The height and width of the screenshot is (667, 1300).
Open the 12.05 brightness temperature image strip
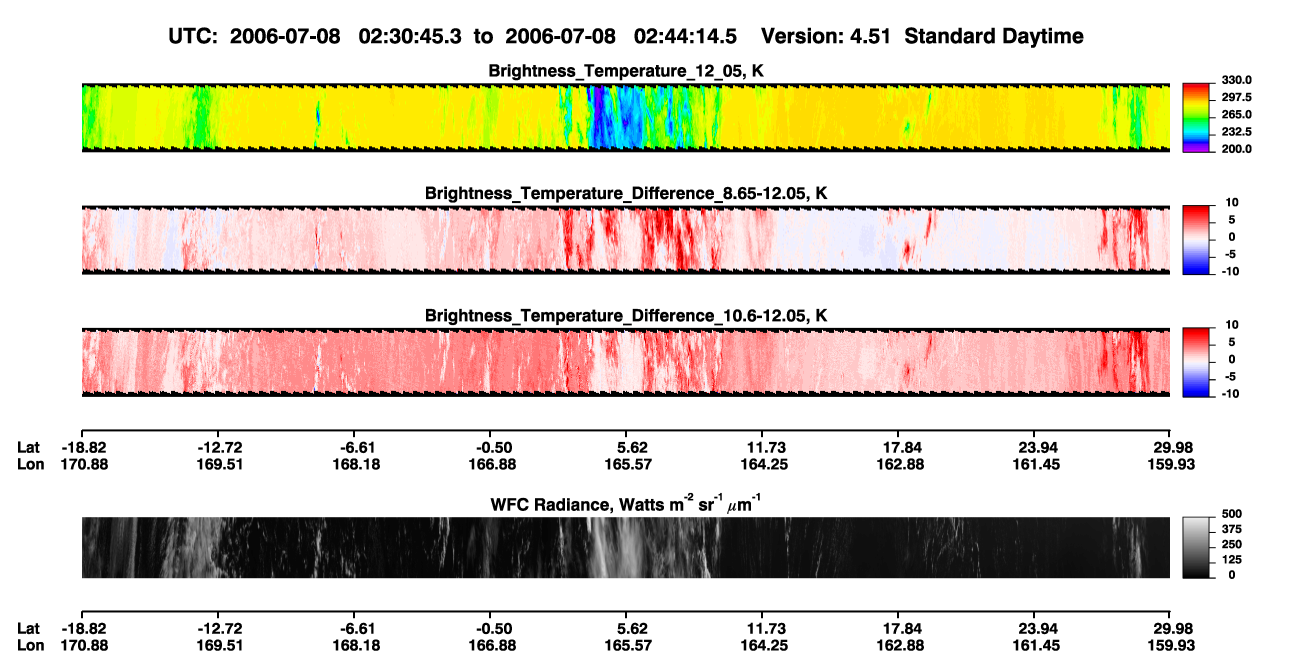(x=625, y=117)
